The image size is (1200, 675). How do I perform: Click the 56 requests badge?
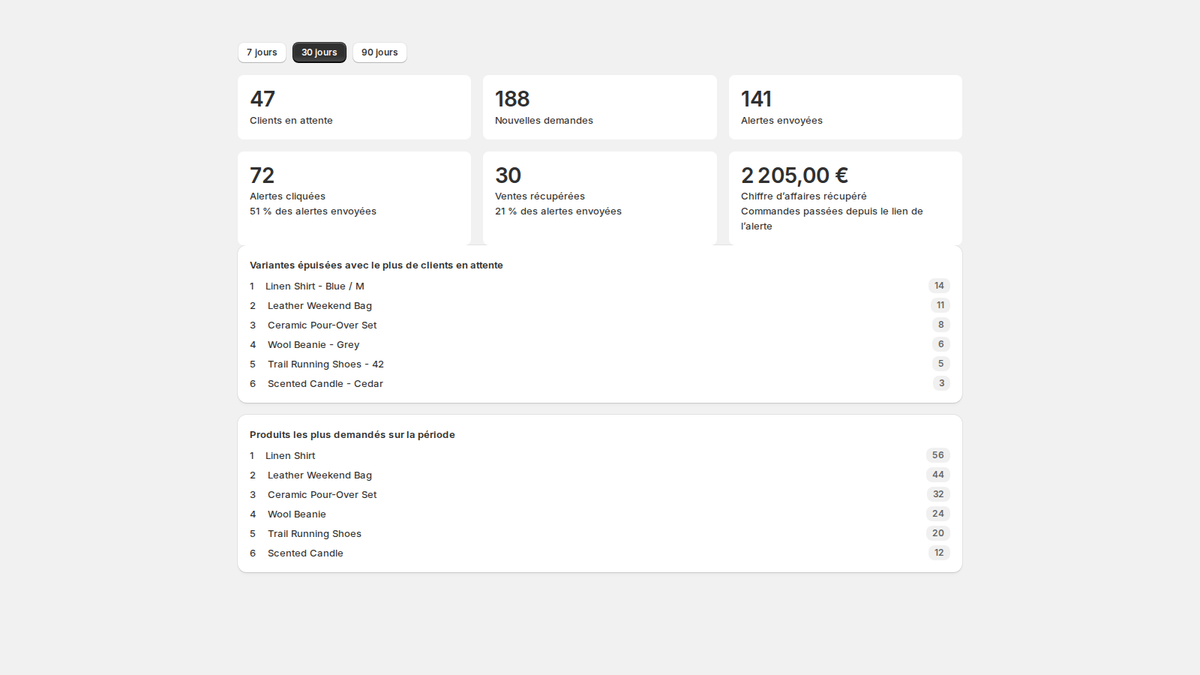[938, 455]
